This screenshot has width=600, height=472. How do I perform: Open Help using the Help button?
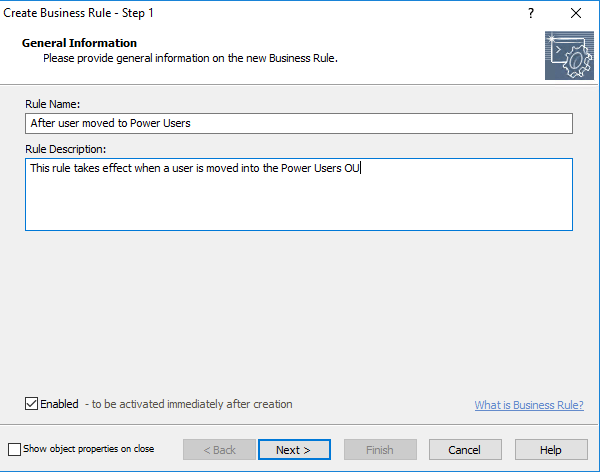[551, 450]
